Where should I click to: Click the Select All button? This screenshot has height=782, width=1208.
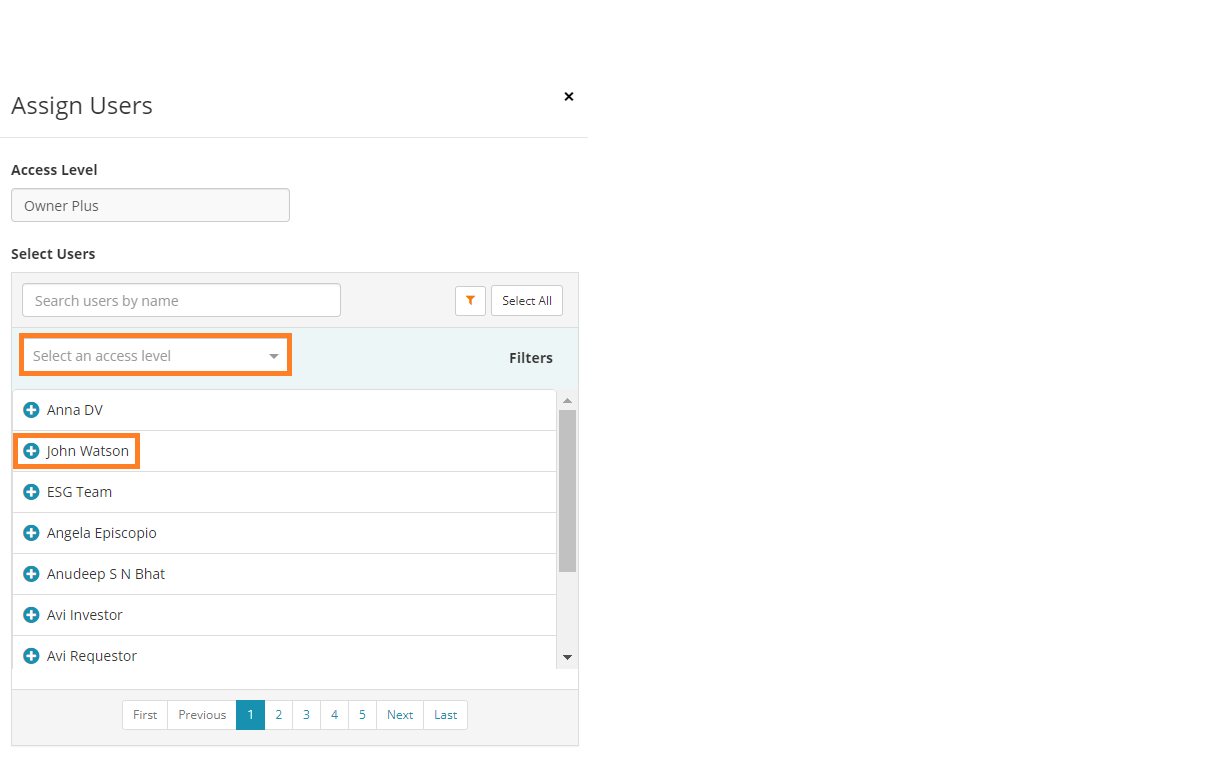(x=527, y=300)
